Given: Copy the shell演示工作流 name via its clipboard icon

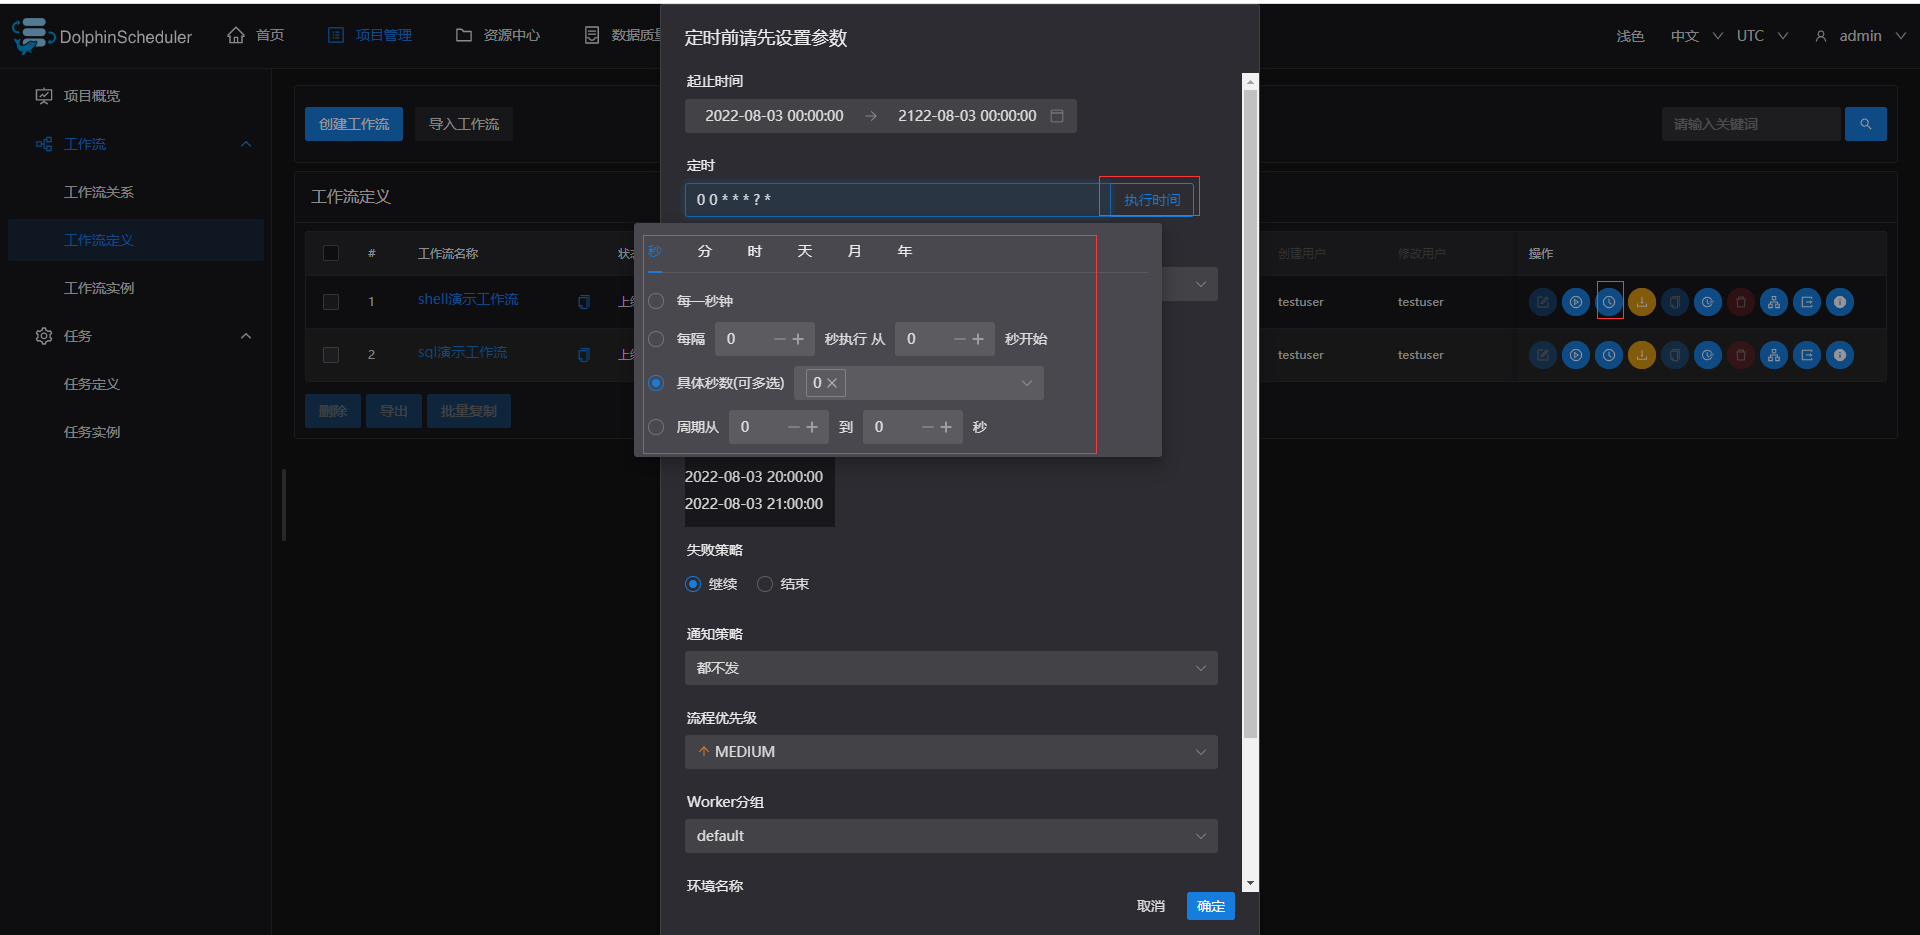Looking at the screenshot, I should point(584,302).
